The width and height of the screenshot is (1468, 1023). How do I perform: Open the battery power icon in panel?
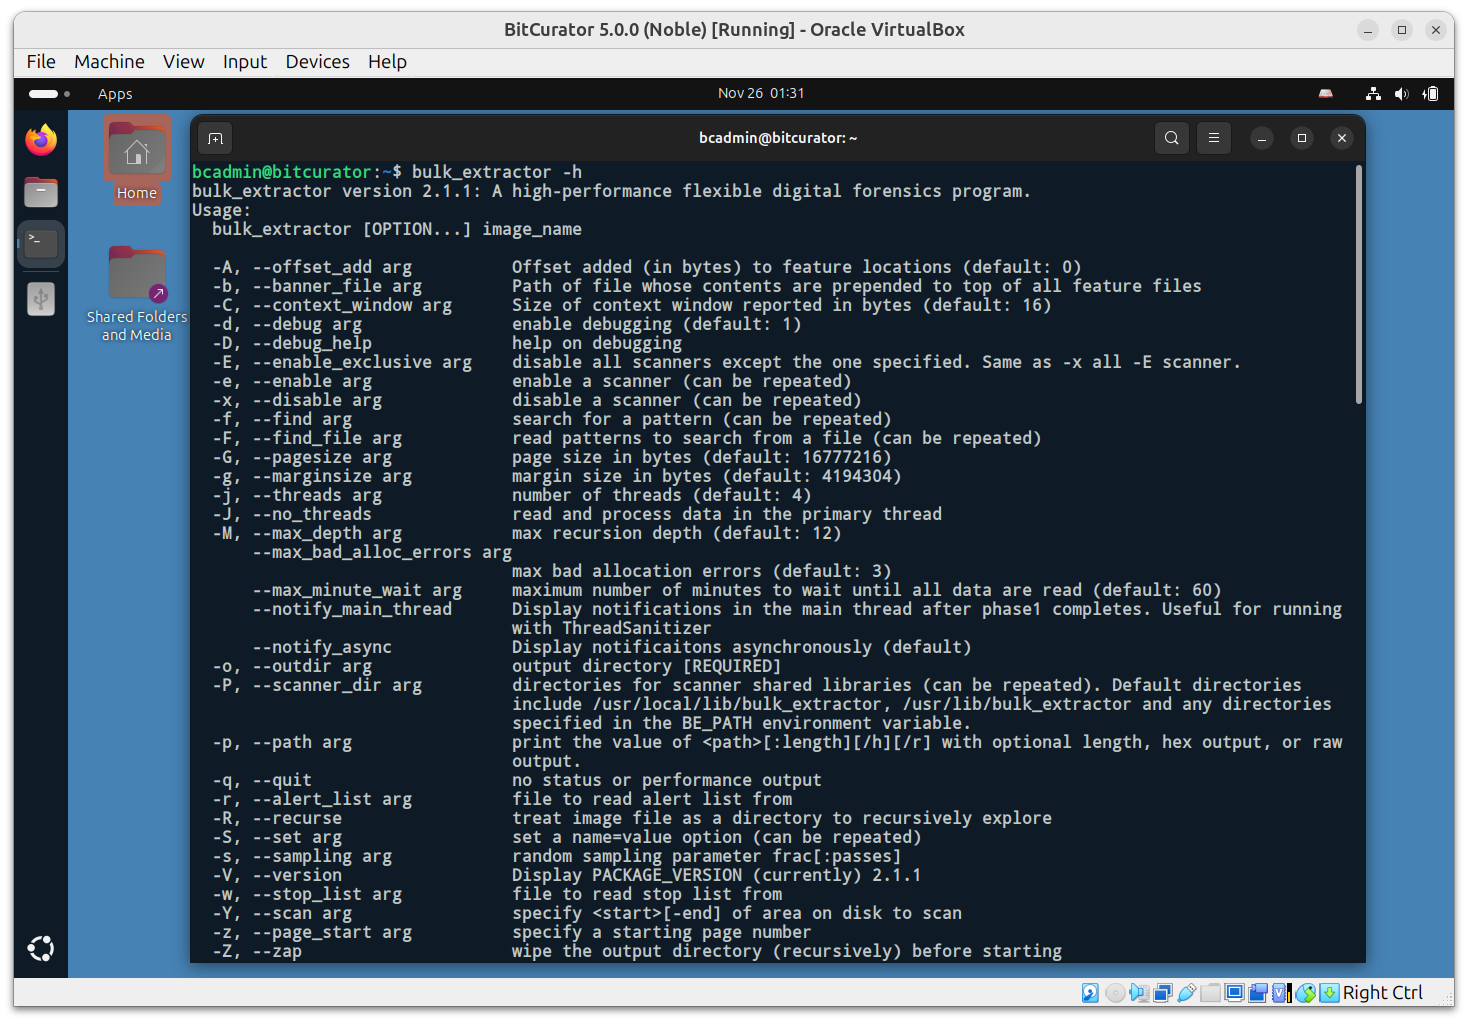click(x=1431, y=94)
